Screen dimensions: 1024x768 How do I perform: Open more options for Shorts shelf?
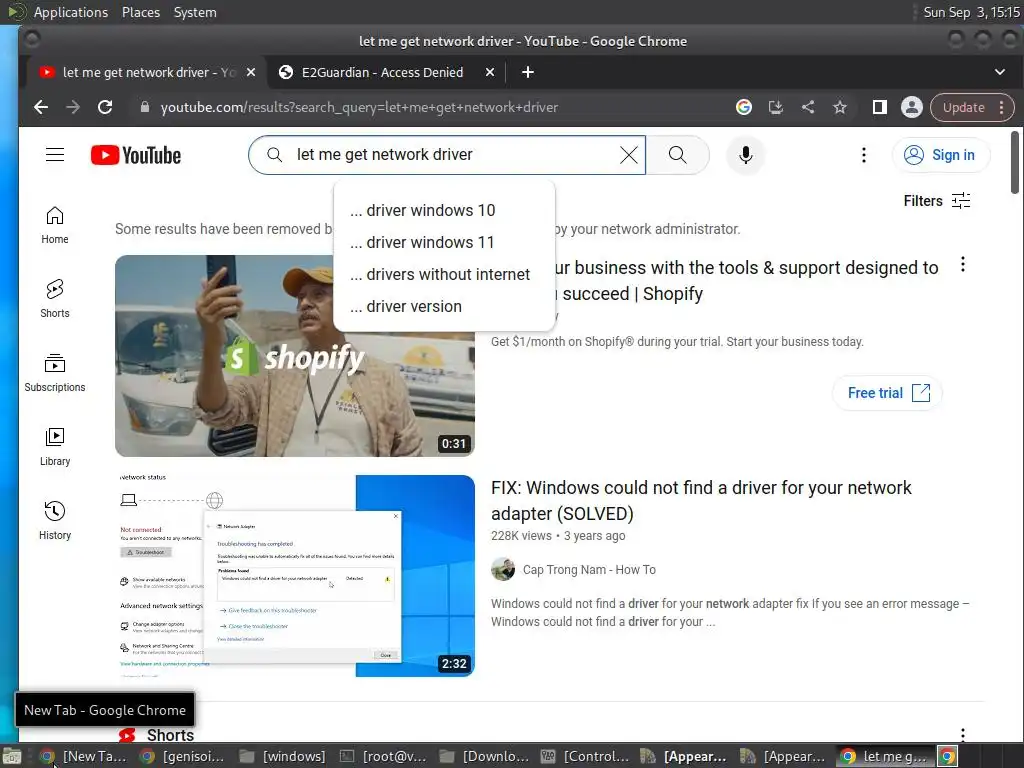pyautogui.click(x=963, y=734)
